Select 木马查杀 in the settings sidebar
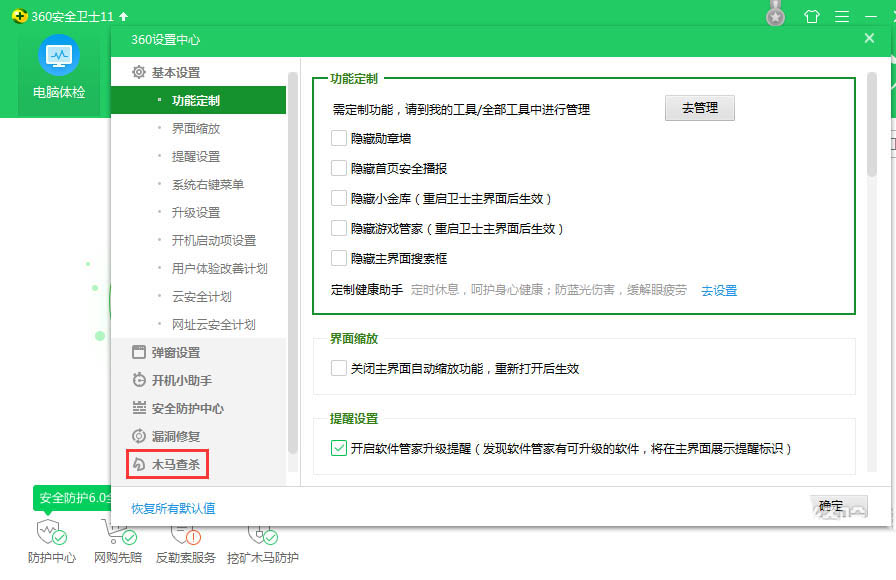 pos(175,465)
